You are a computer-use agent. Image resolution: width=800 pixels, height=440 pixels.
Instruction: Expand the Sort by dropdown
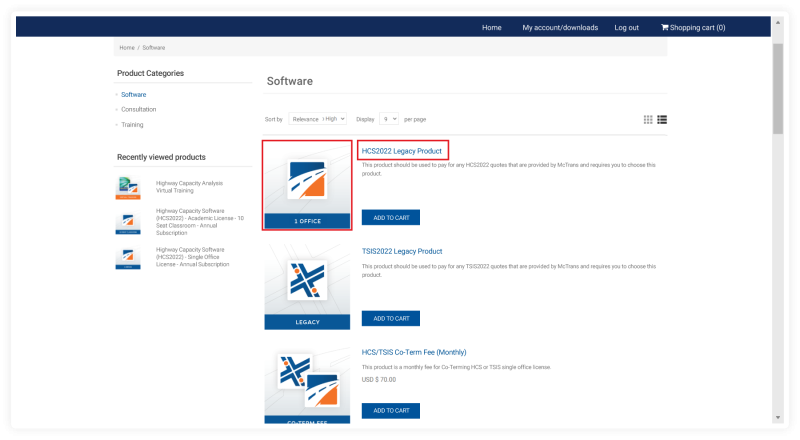coord(318,119)
